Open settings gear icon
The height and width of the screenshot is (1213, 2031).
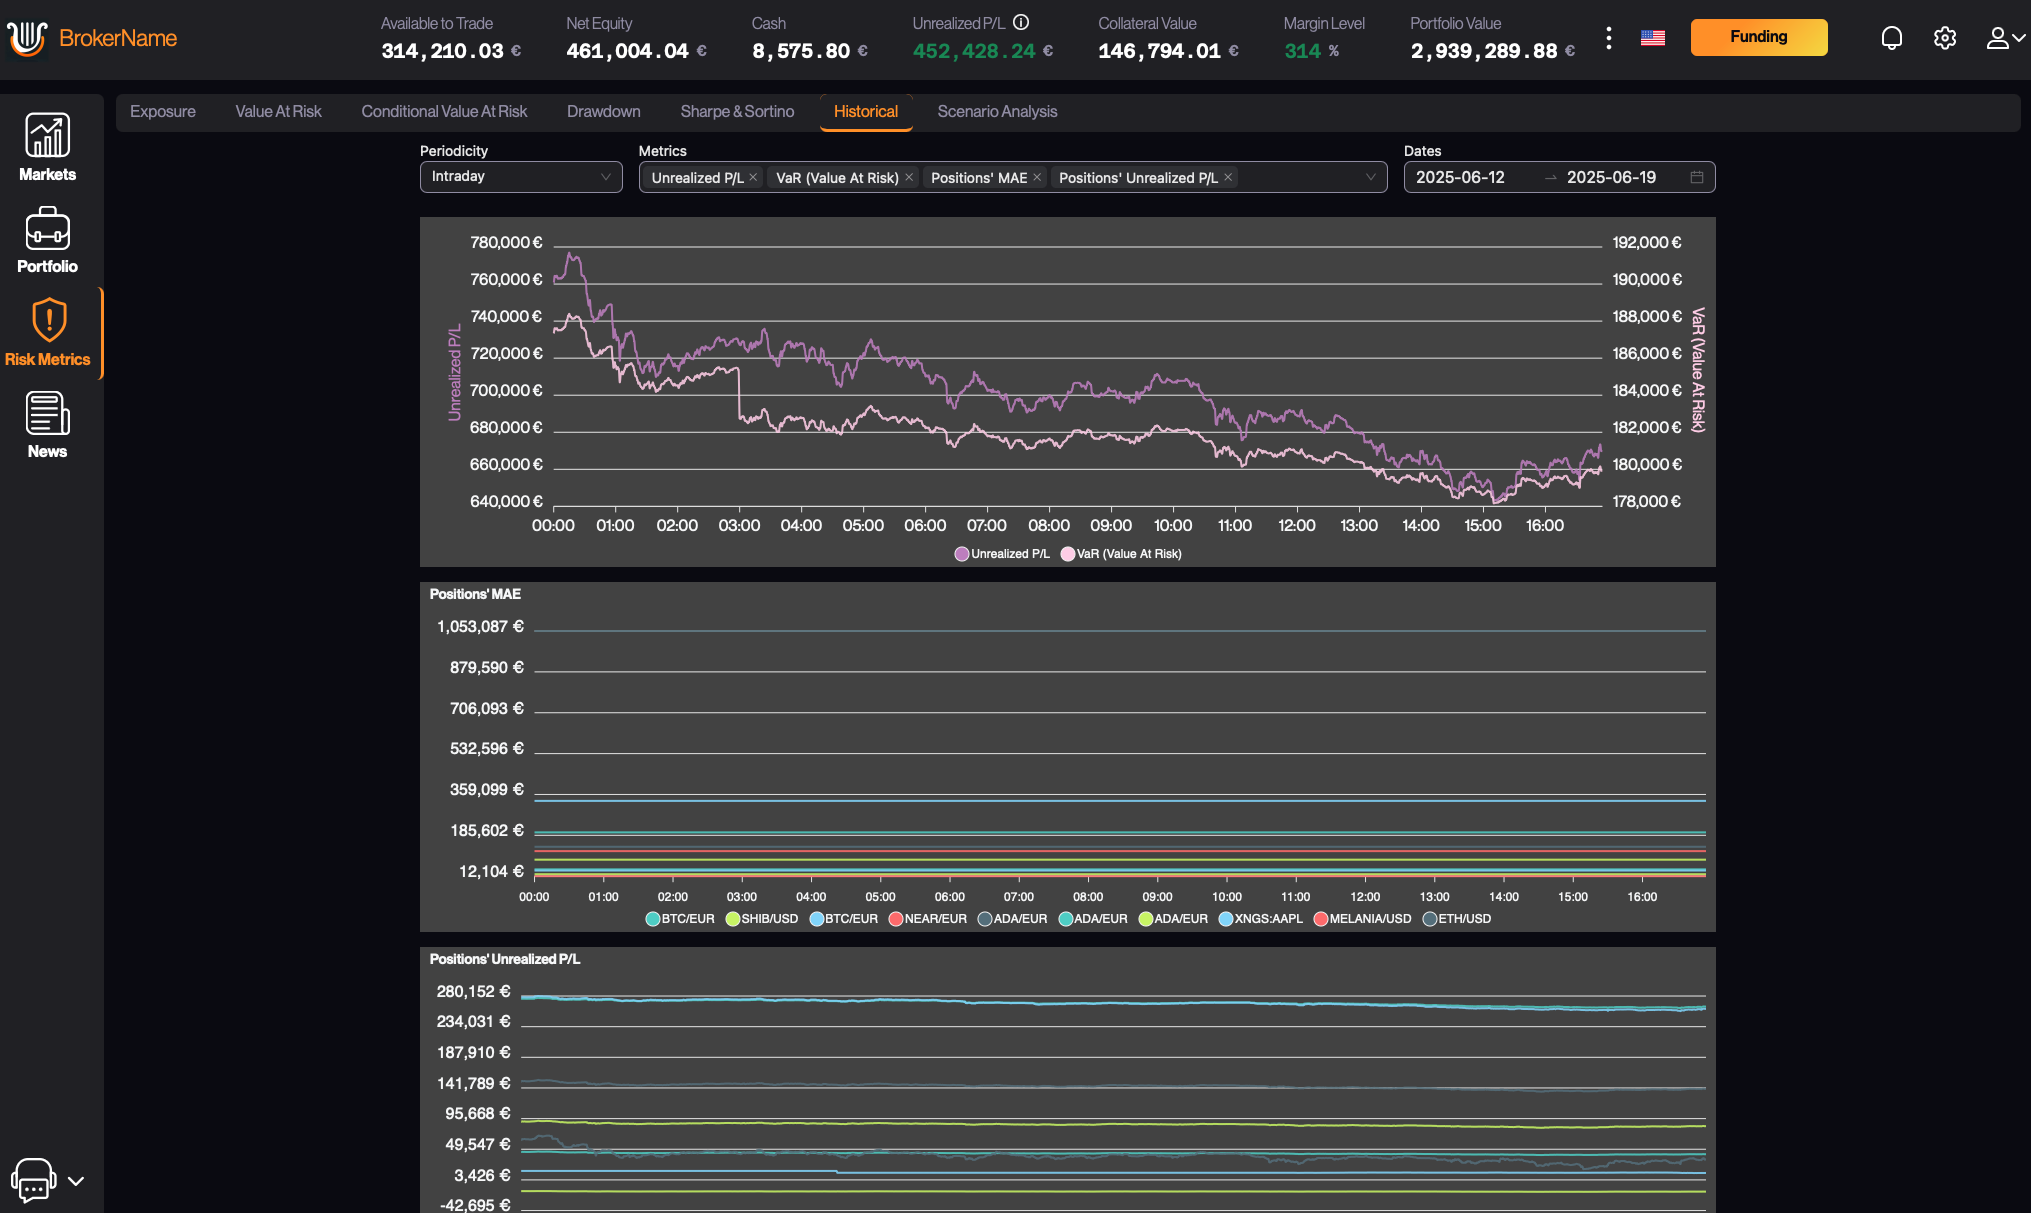(1944, 38)
